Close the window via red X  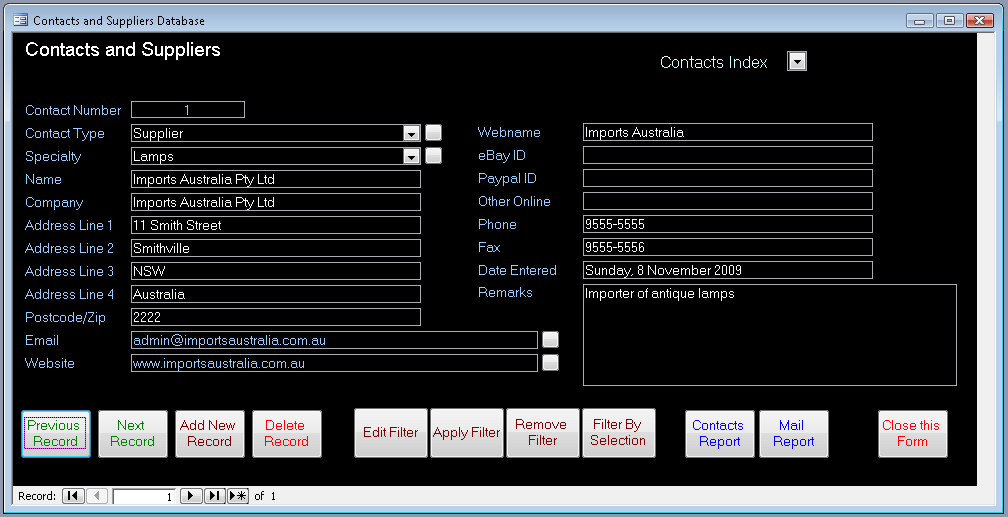coord(980,21)
